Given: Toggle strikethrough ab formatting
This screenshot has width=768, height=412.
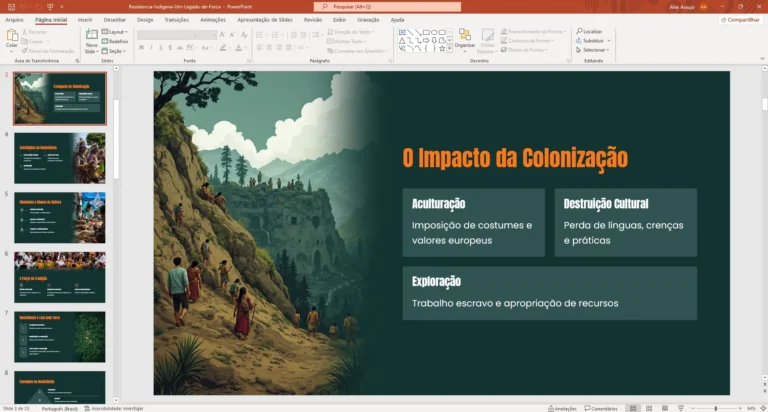Looking at the screenshot, I should [180, 48].
